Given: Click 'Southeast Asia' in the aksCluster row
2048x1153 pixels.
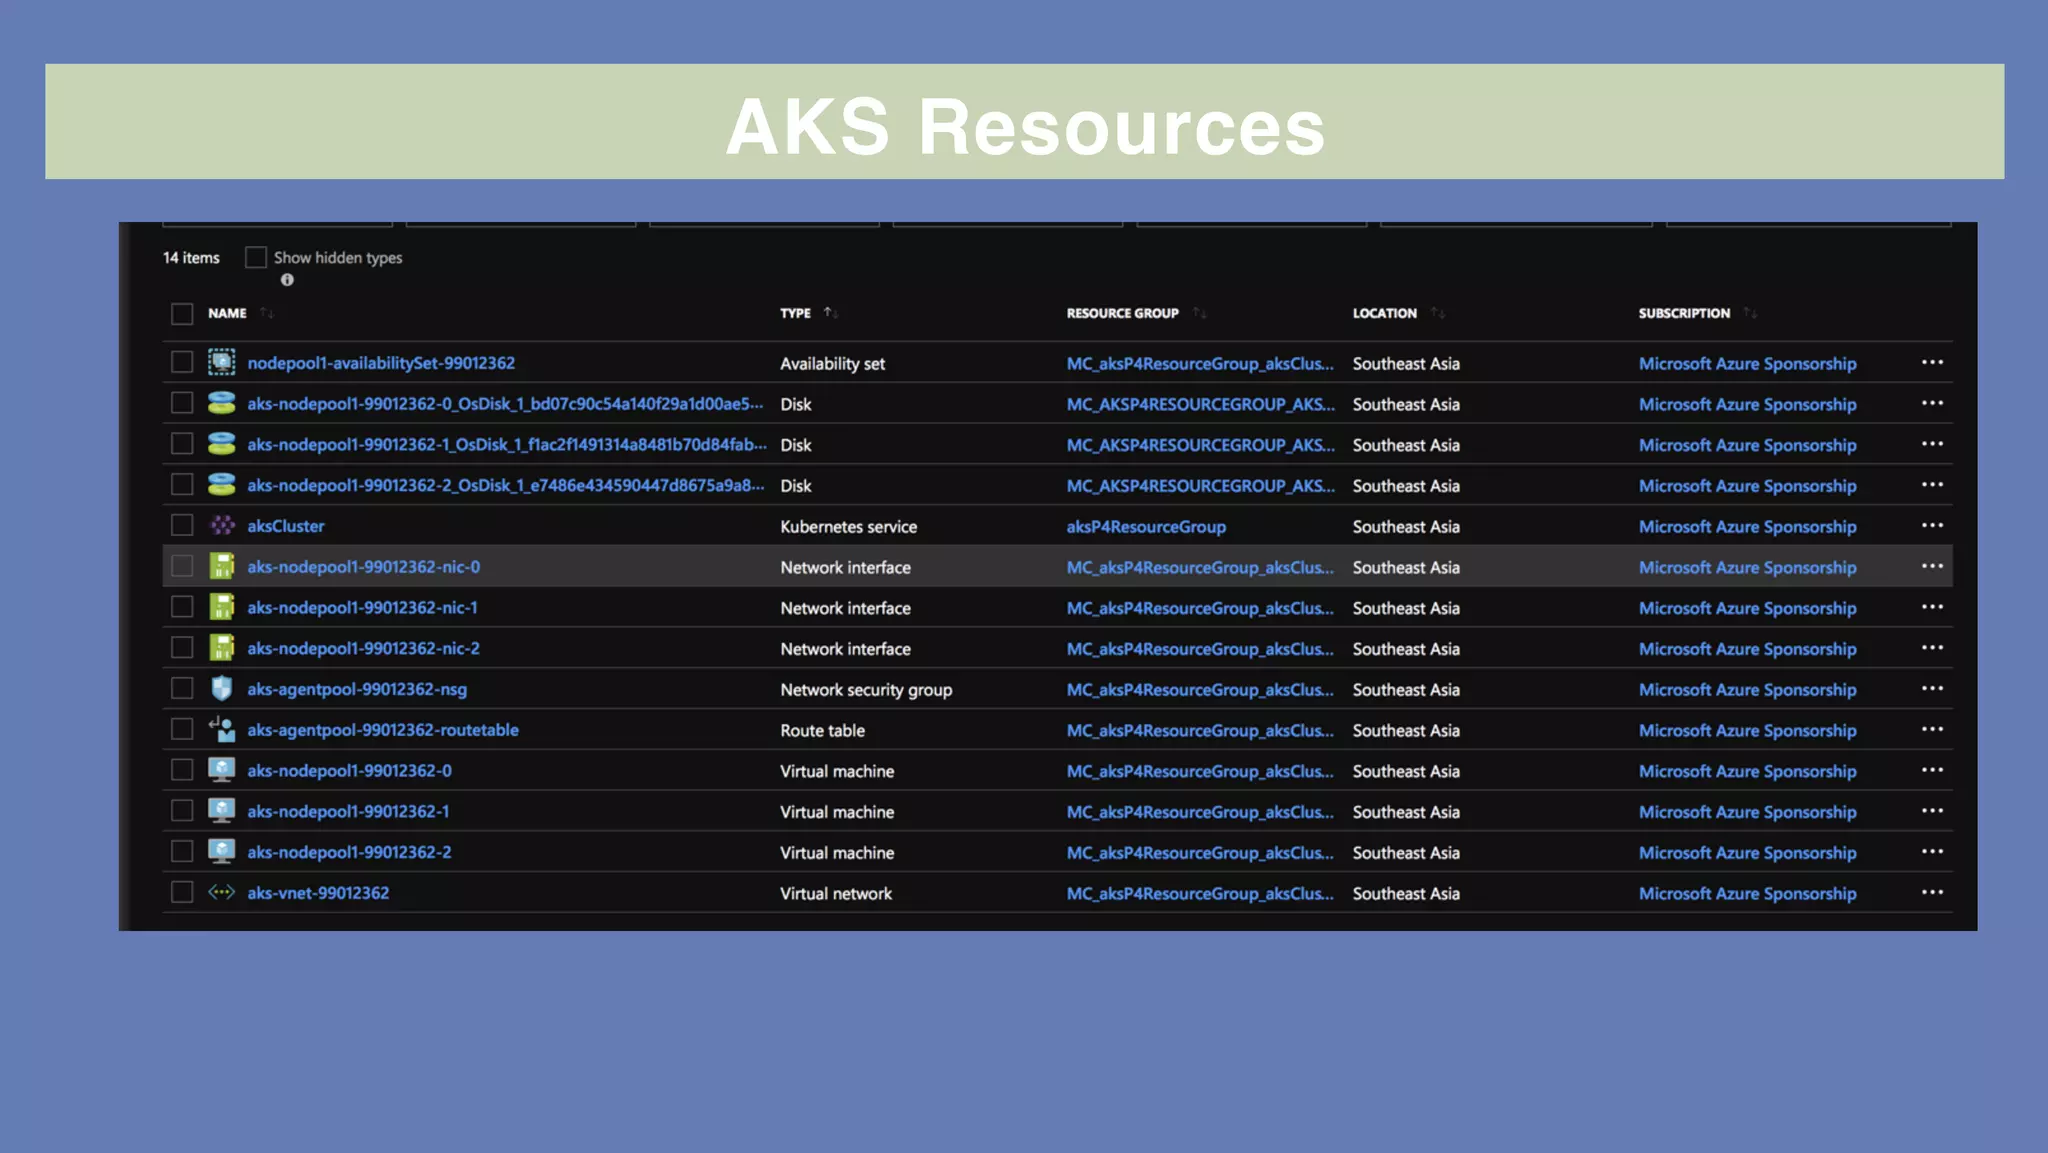Looking at the screenshot, I should coord(1406,527).
